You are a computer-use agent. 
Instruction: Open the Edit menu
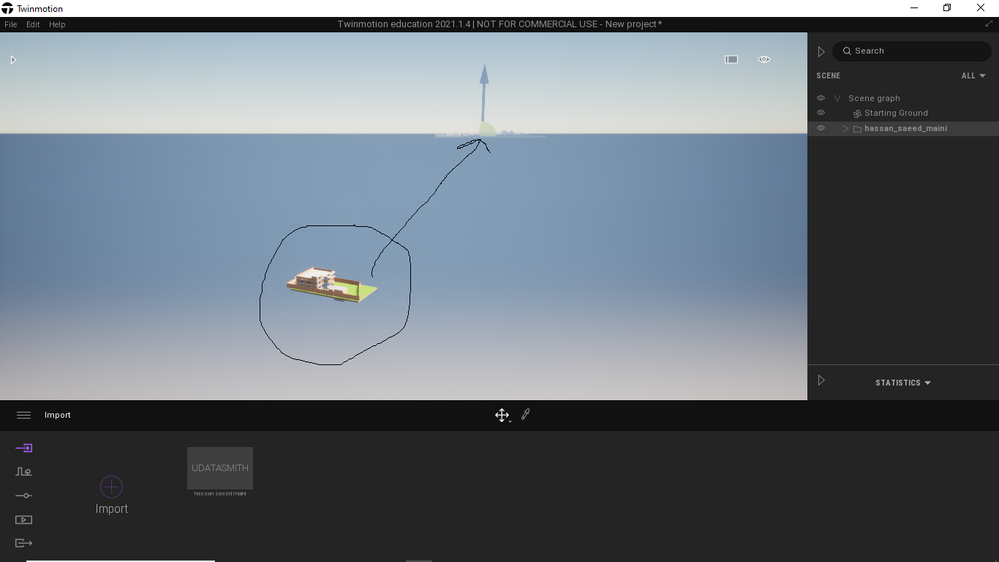point(33,24)
